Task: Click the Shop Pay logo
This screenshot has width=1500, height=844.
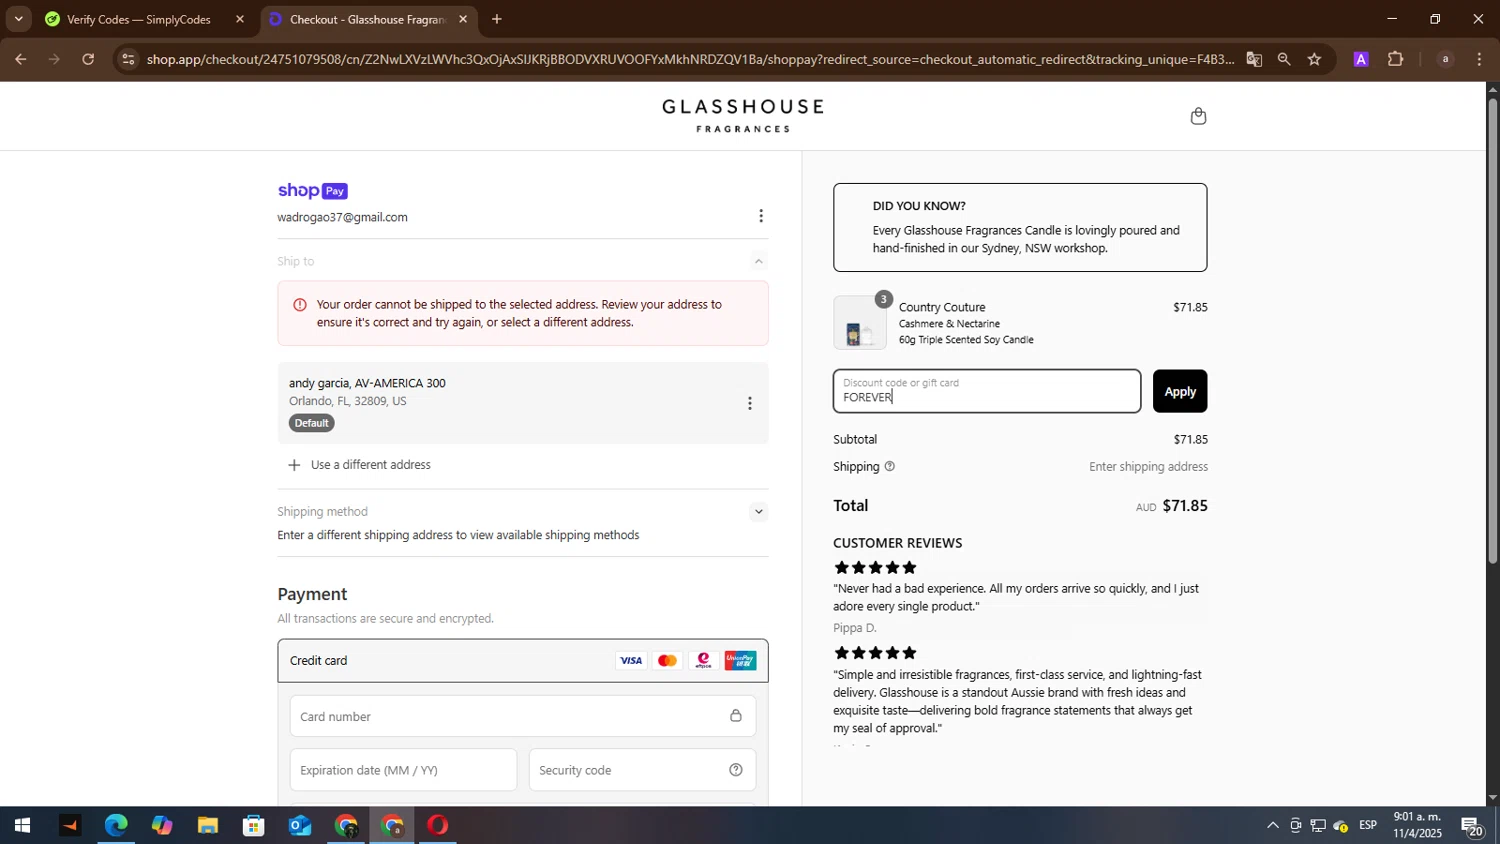Action: [313, 191]
